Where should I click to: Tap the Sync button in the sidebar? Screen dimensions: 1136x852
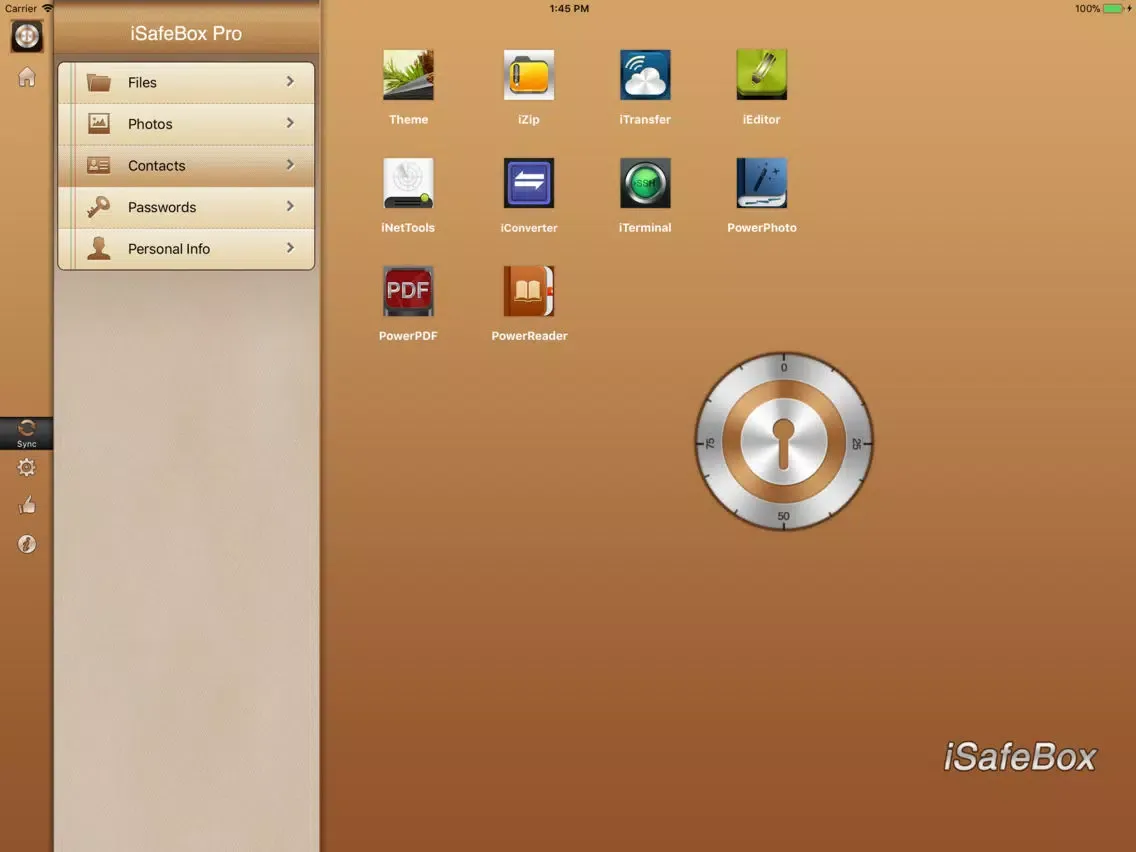tap(27, 433)
